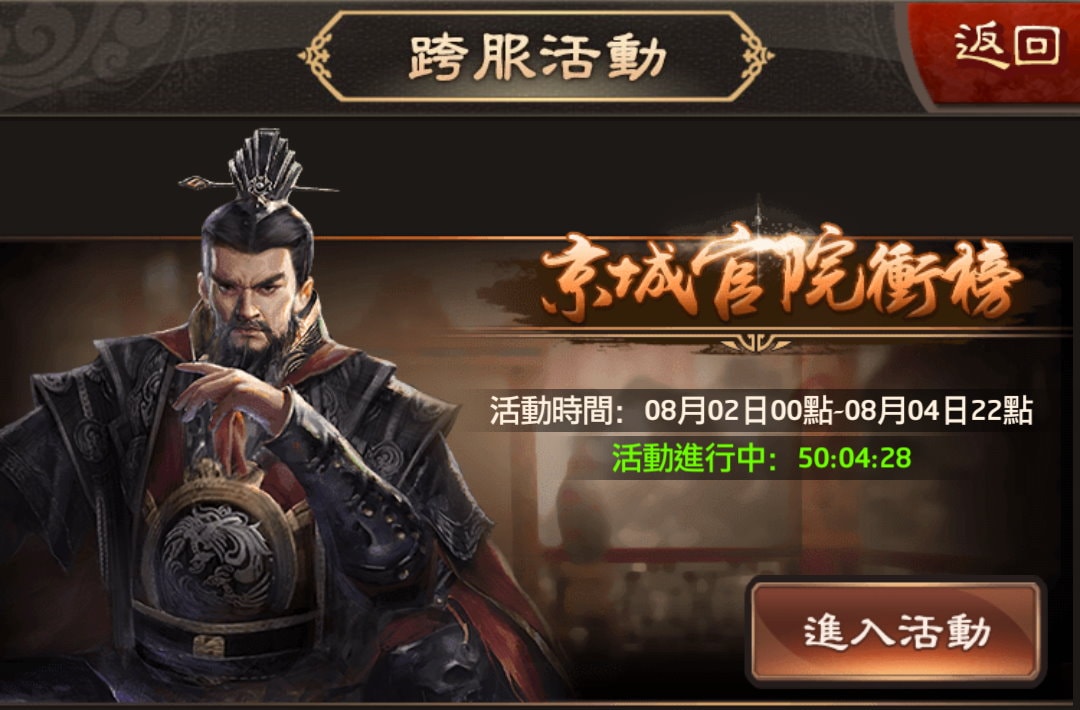Click the 08月02日00點 start date text
The height and width of the screenshot is (710, 1080).
pos(738,411)
